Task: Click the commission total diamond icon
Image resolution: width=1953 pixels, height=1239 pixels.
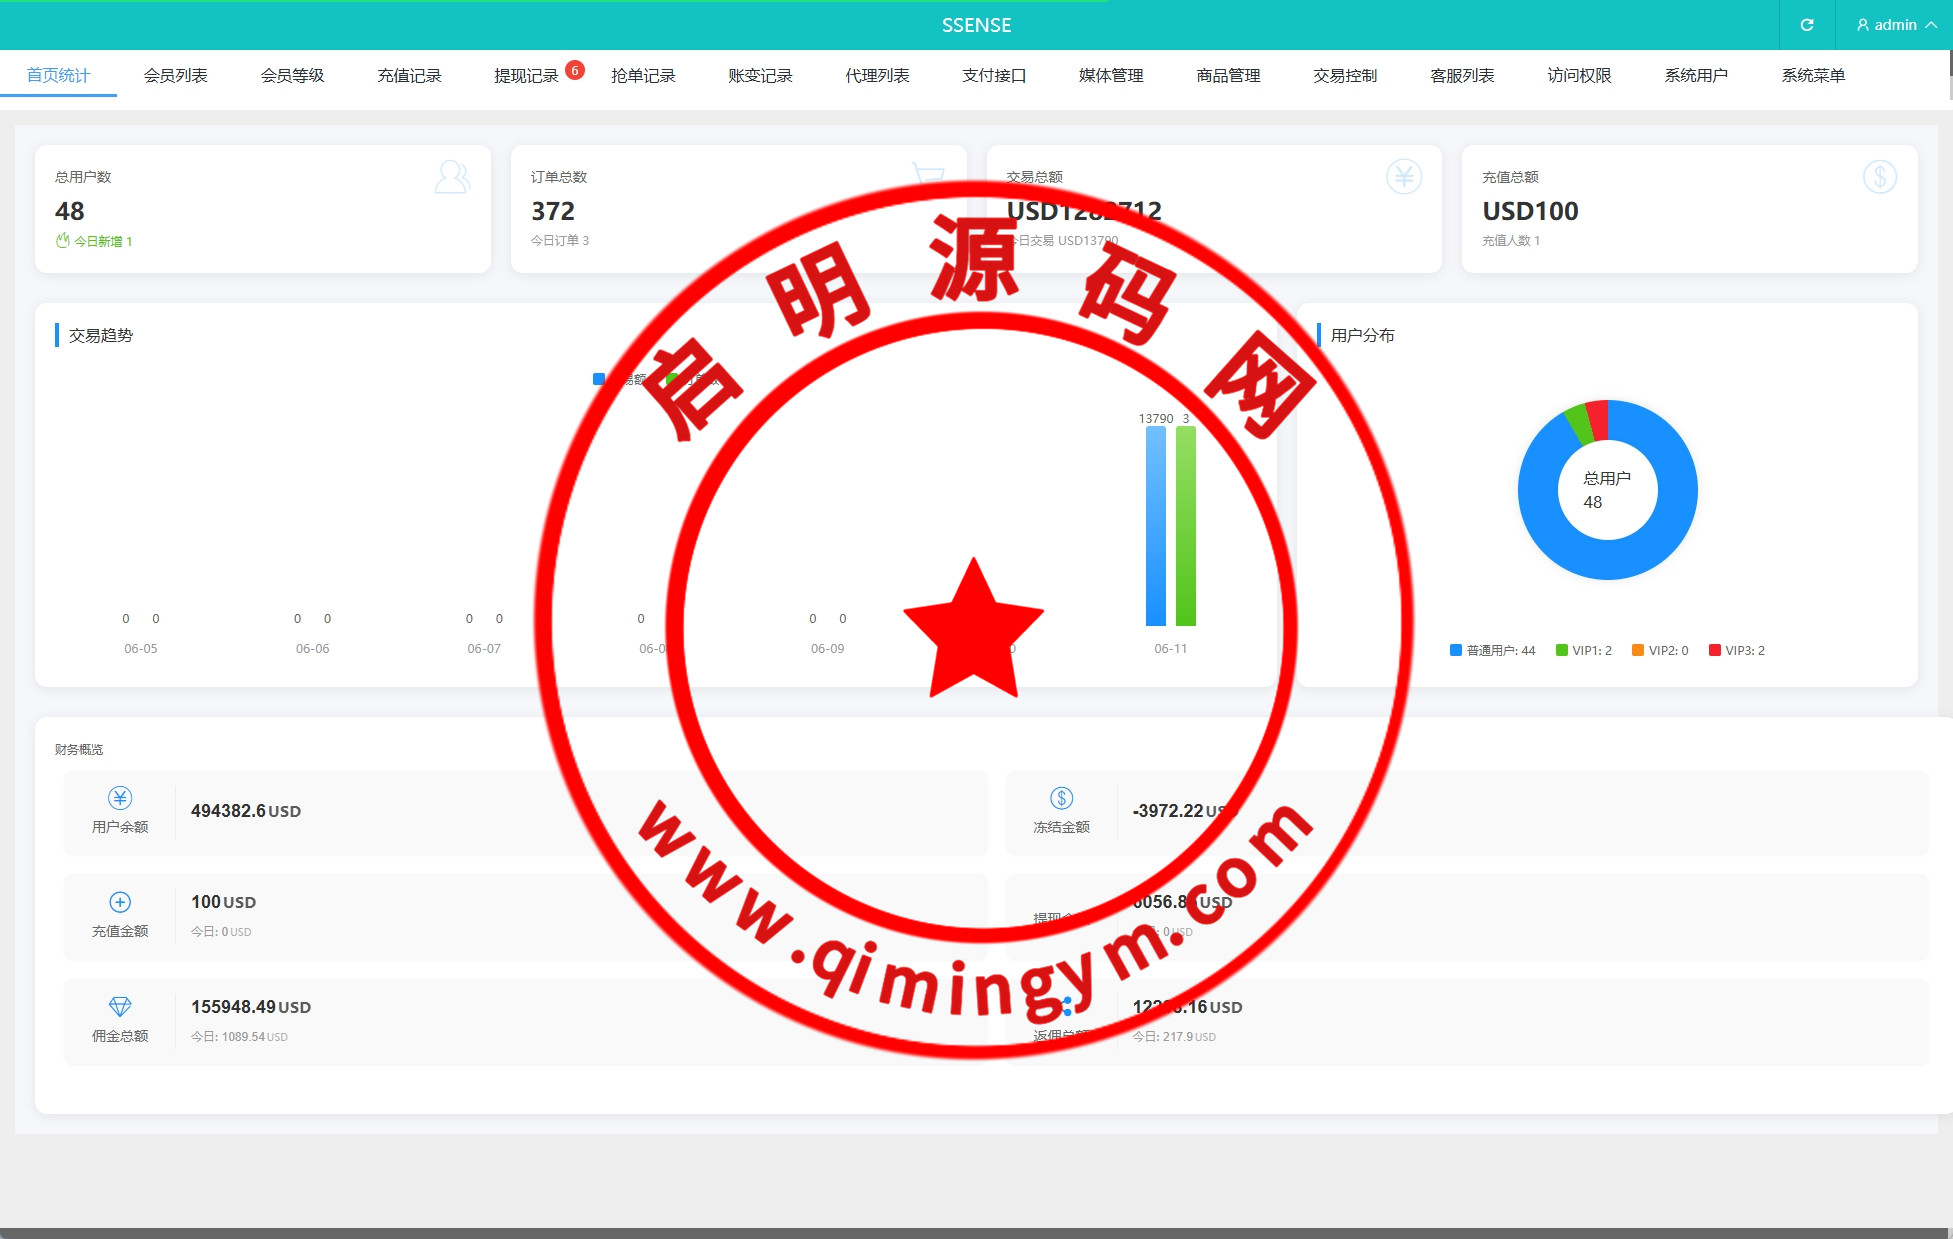Action: (120, 1006)
